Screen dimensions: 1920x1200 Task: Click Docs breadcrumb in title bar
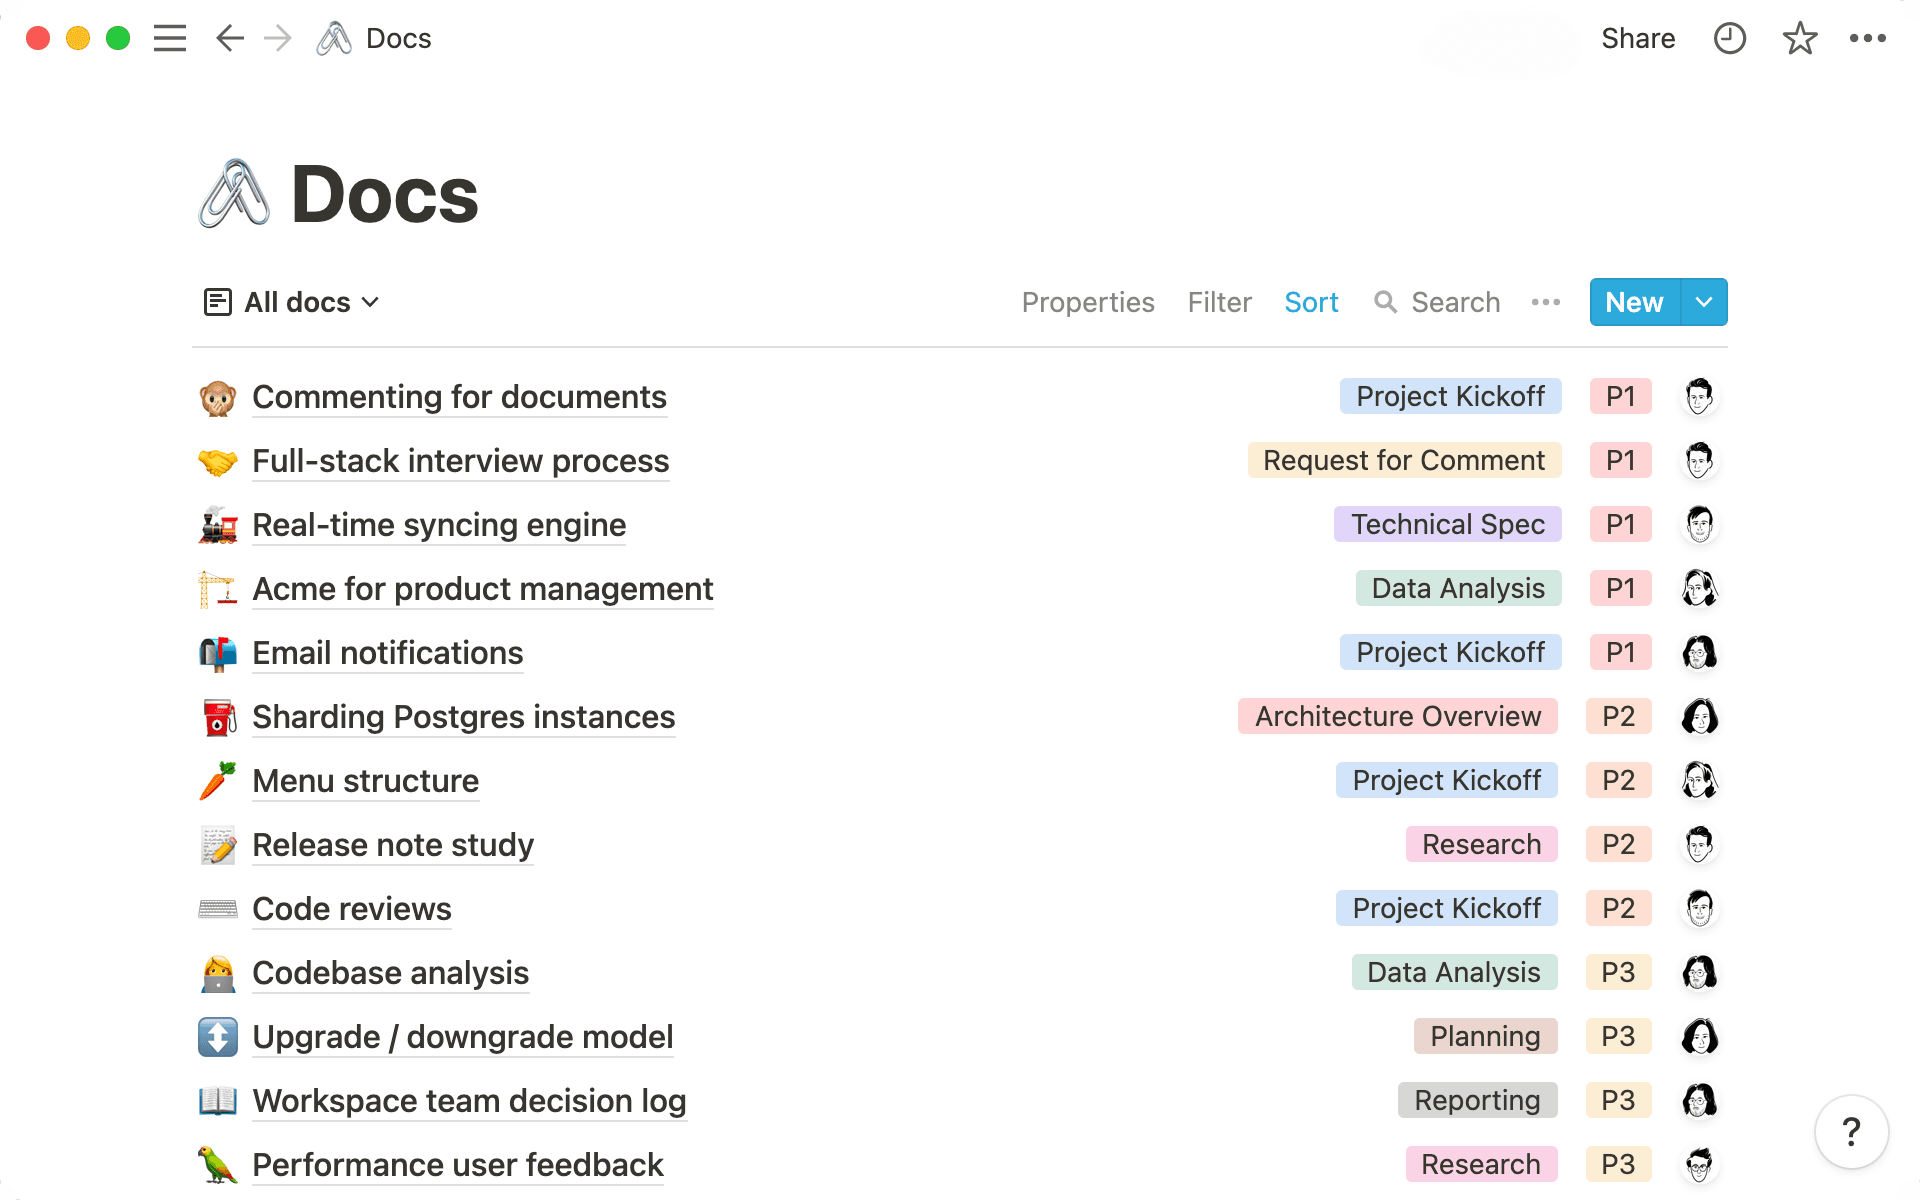(398, 38)
